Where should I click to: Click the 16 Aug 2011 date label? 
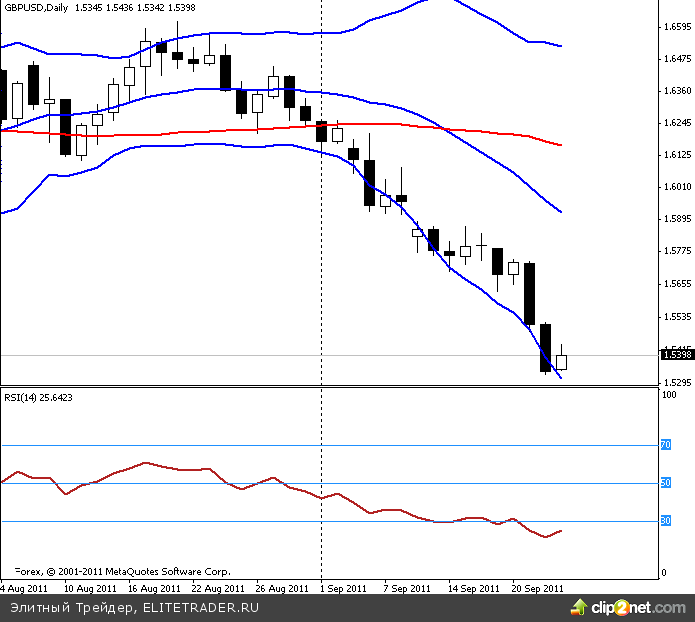click(x=153, y=588)
